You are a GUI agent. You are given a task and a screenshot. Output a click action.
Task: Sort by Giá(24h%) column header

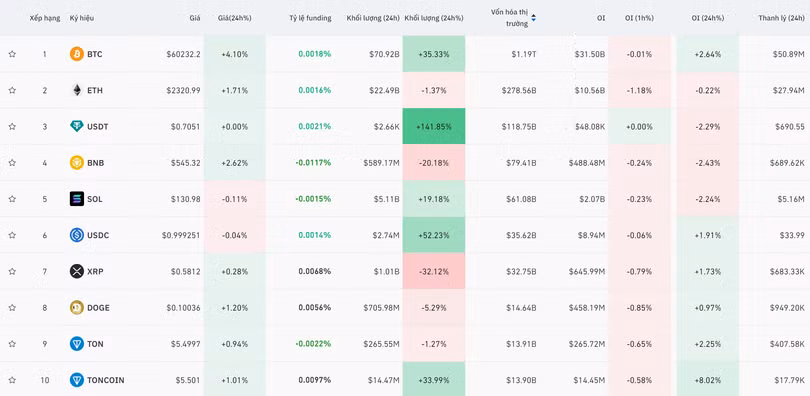coord(235,18)
